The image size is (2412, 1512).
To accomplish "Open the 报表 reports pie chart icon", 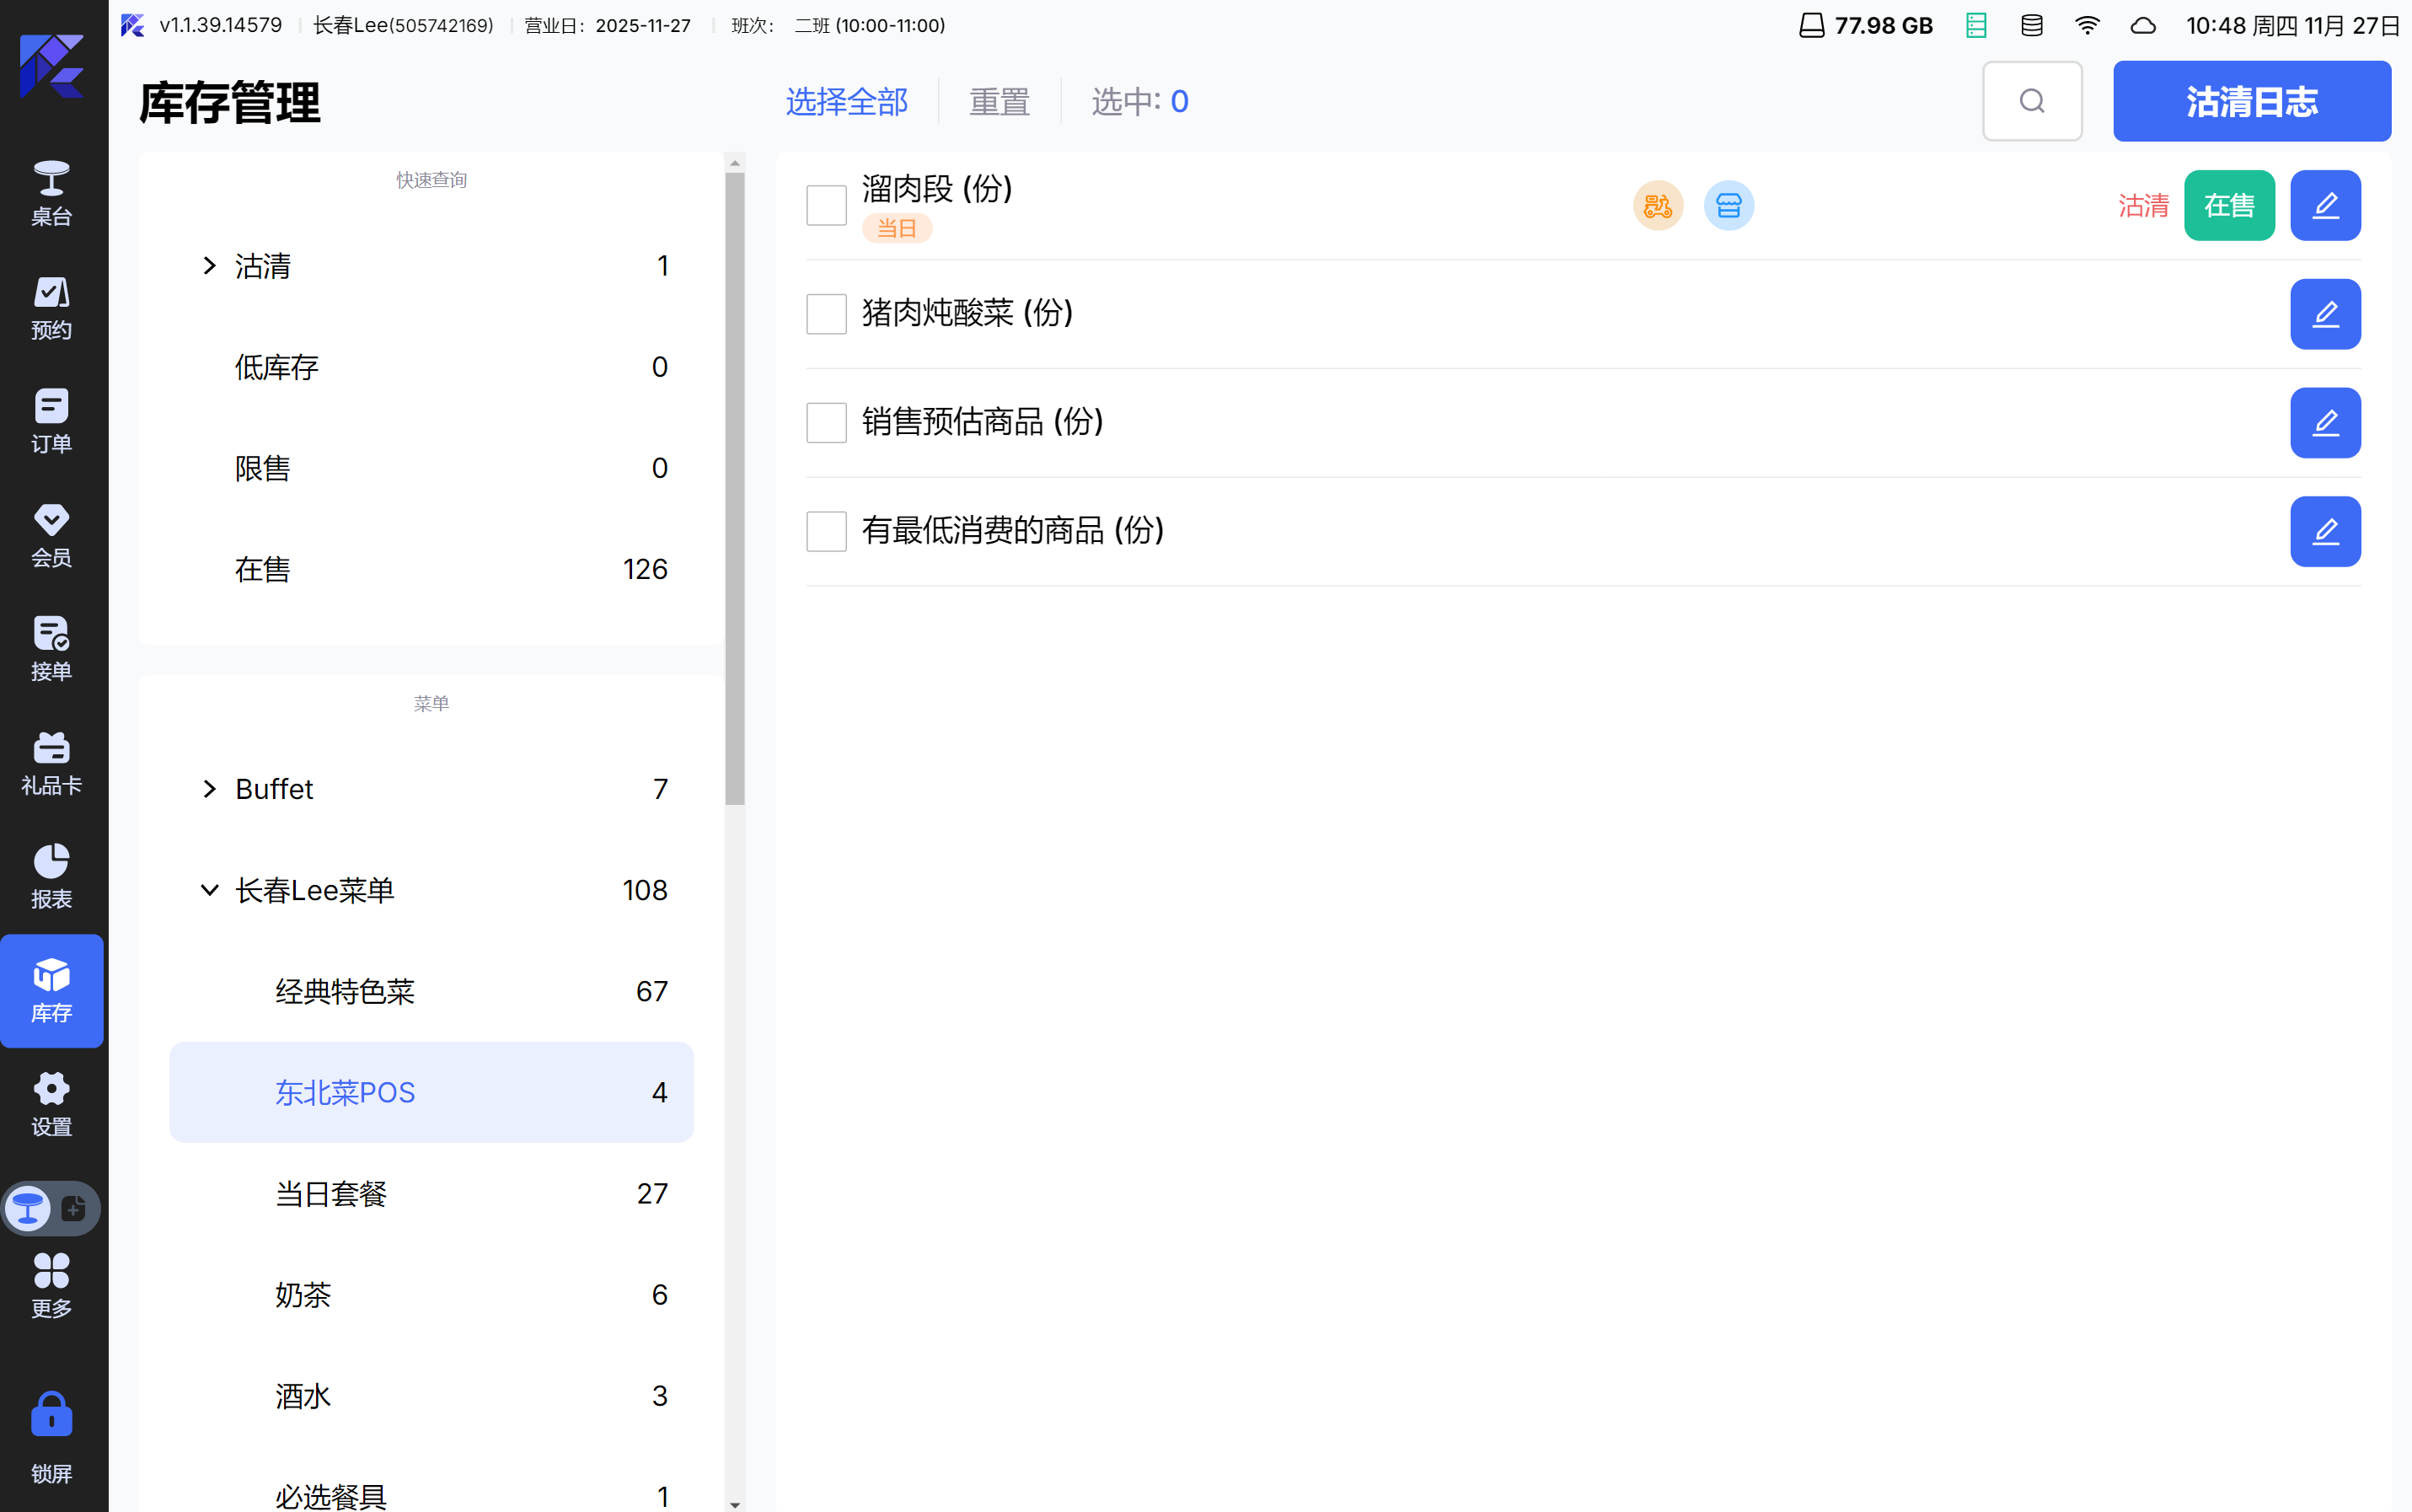I will 51,876.
